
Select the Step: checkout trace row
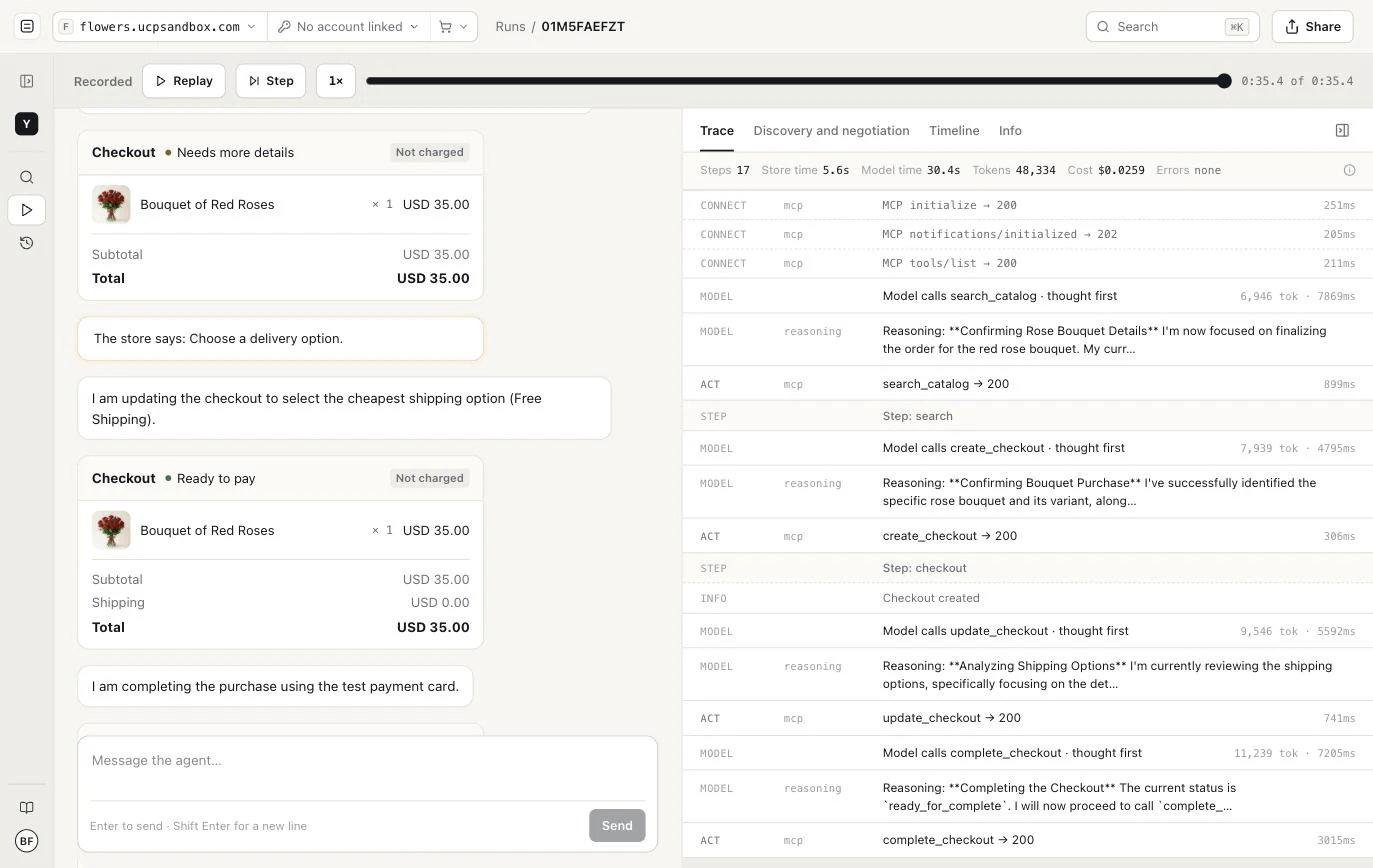[x=1027, y=568]
